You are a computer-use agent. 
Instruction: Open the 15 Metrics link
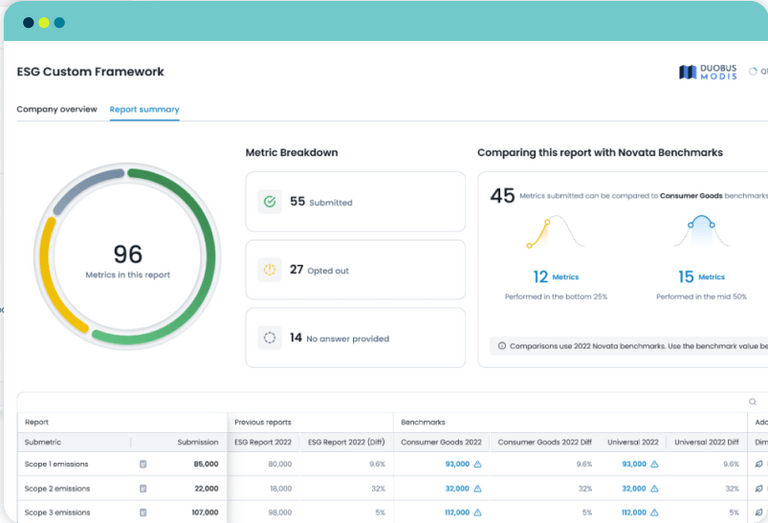coord(700,277)
